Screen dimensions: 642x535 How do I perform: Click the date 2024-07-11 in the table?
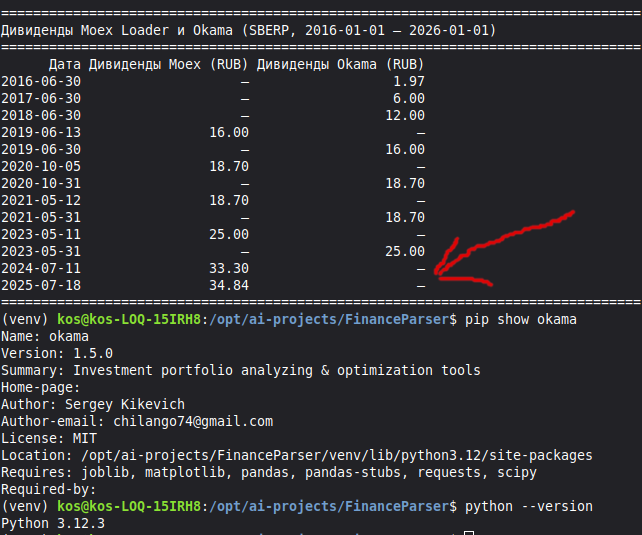click(x=41, y=268)
